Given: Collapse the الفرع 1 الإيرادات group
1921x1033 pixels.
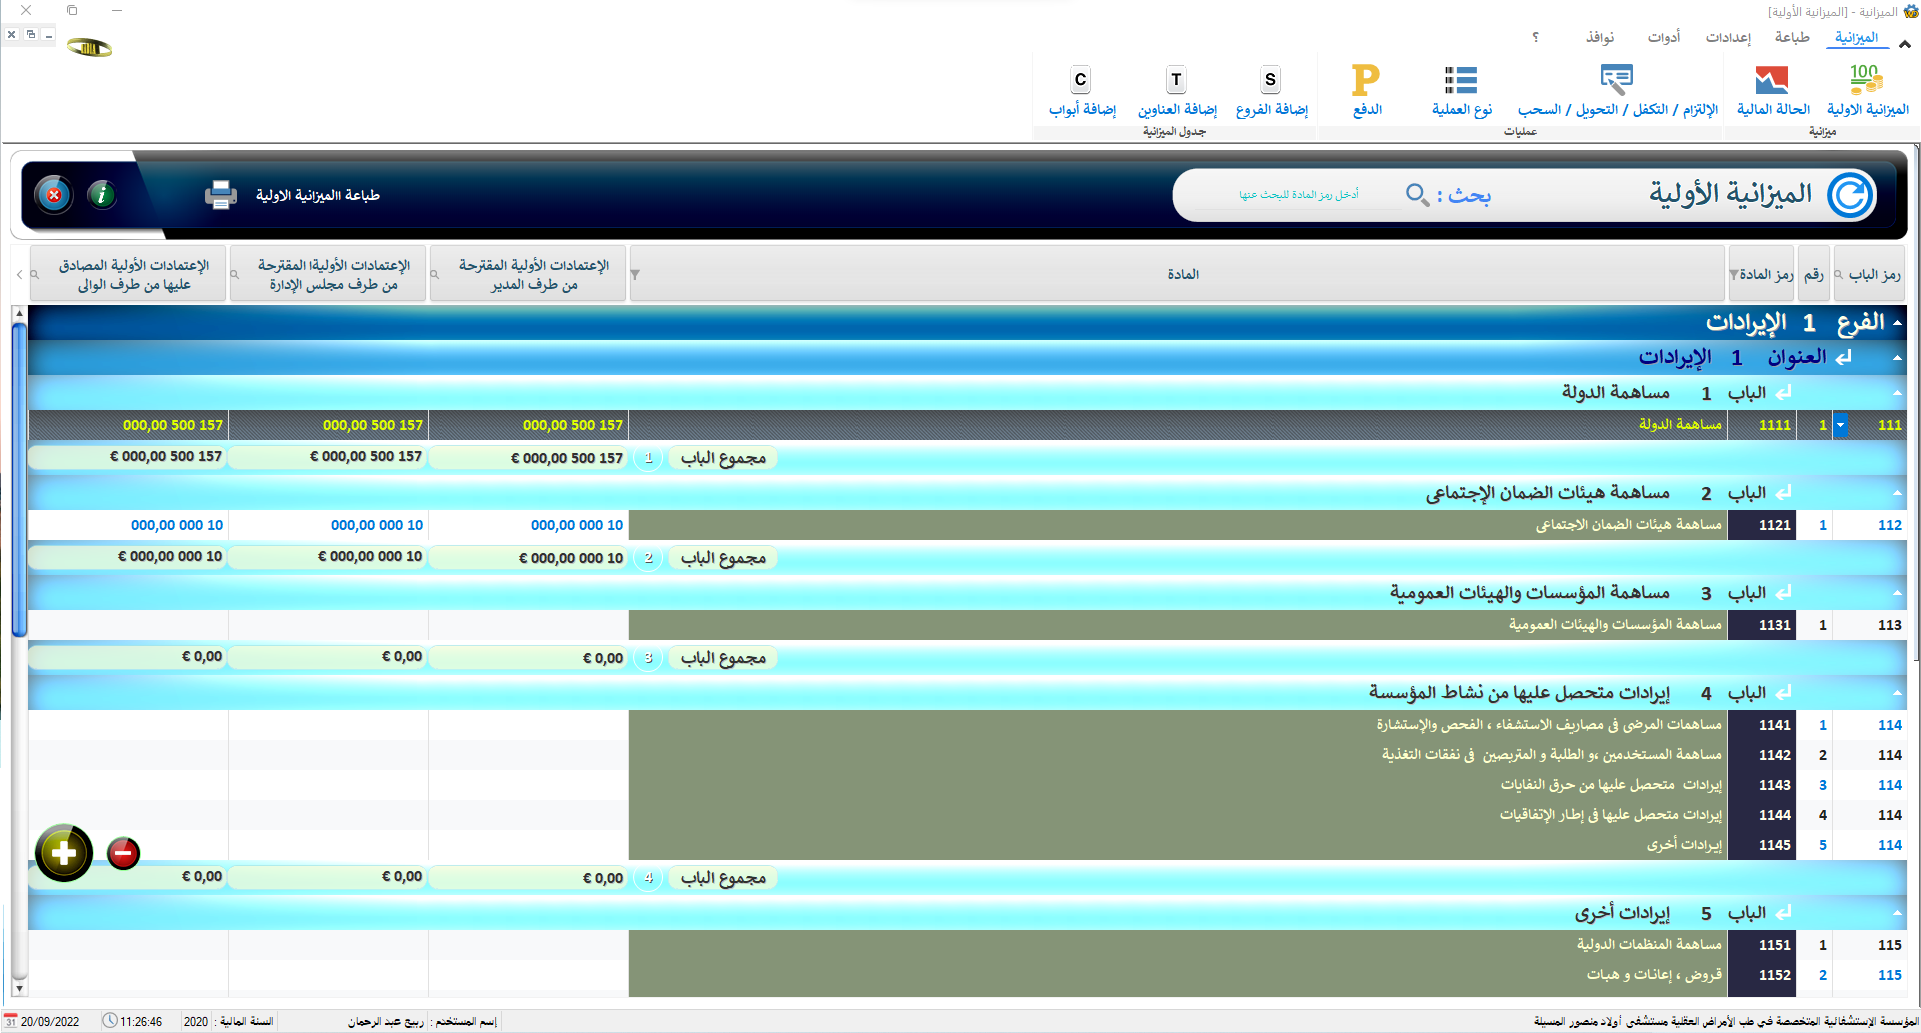Looking at the screenshot, I should click(1897, 323).
